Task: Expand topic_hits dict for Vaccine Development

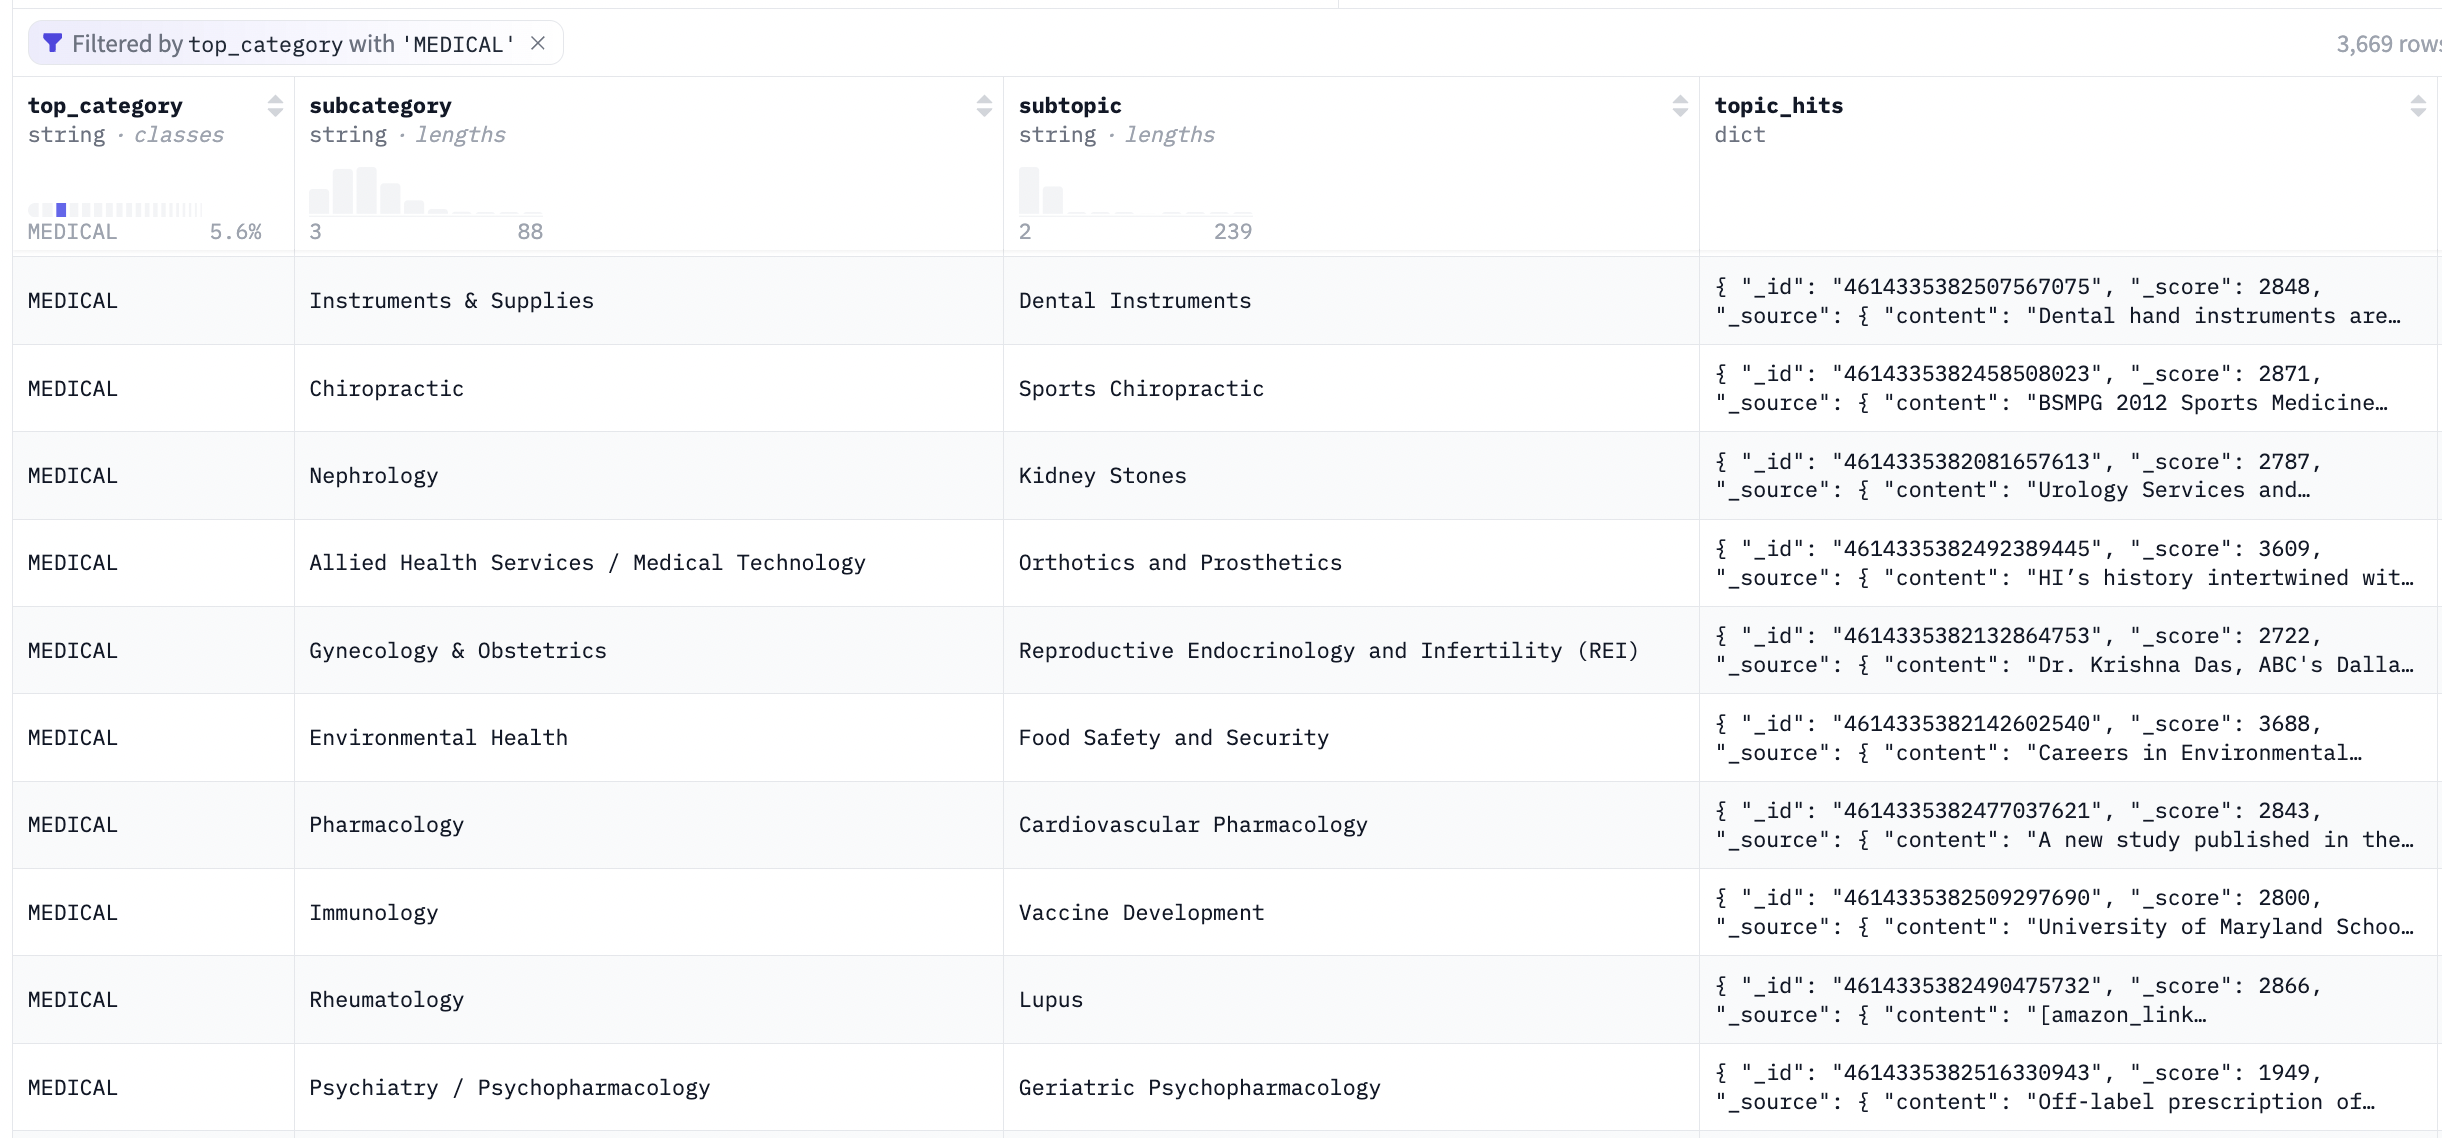Action: [x=2064, y=912]
